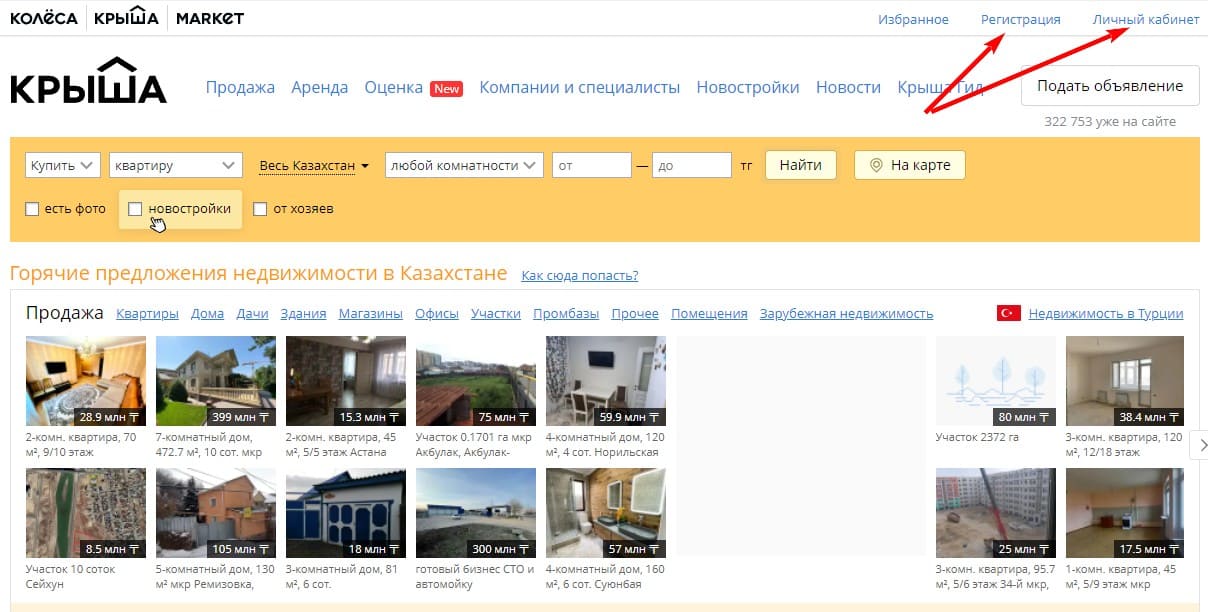
Task: Enable the есть фото checkbox
Action: tap(32, 209)
